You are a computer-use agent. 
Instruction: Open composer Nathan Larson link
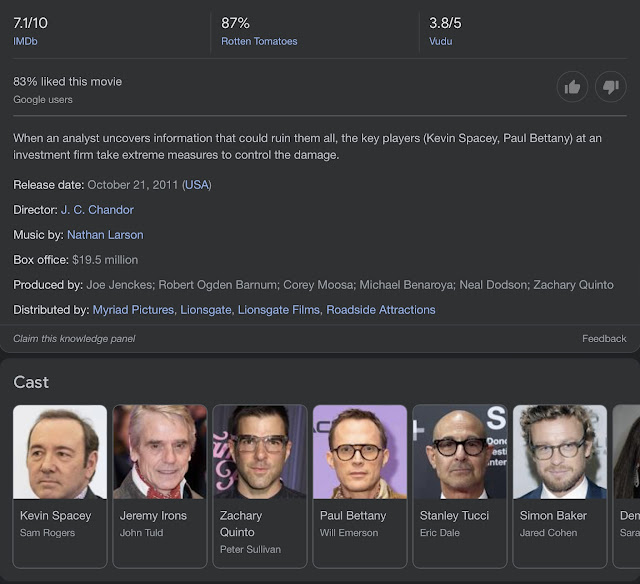pyautogui.click(x=105, y=235)
